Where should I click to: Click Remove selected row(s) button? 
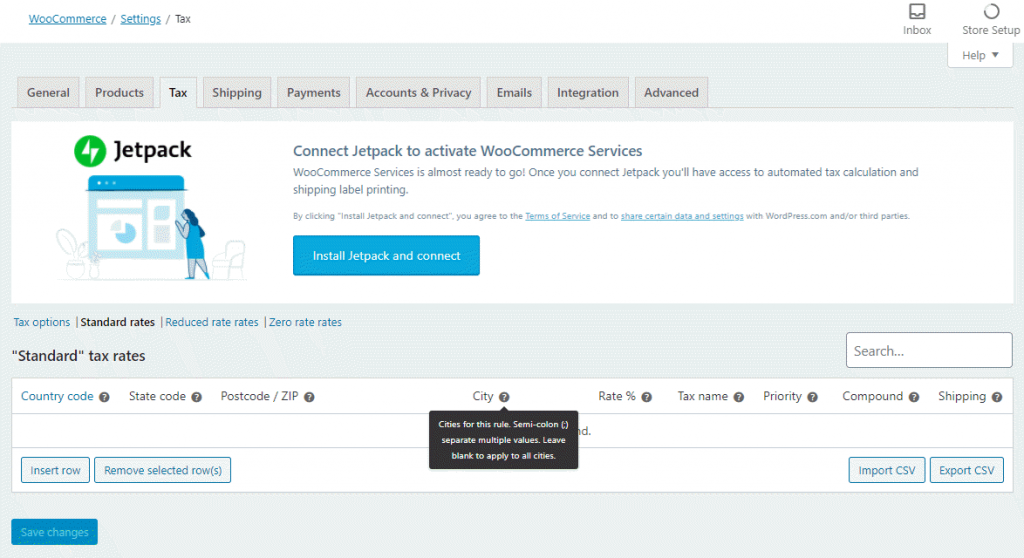(x=163, y=470)
